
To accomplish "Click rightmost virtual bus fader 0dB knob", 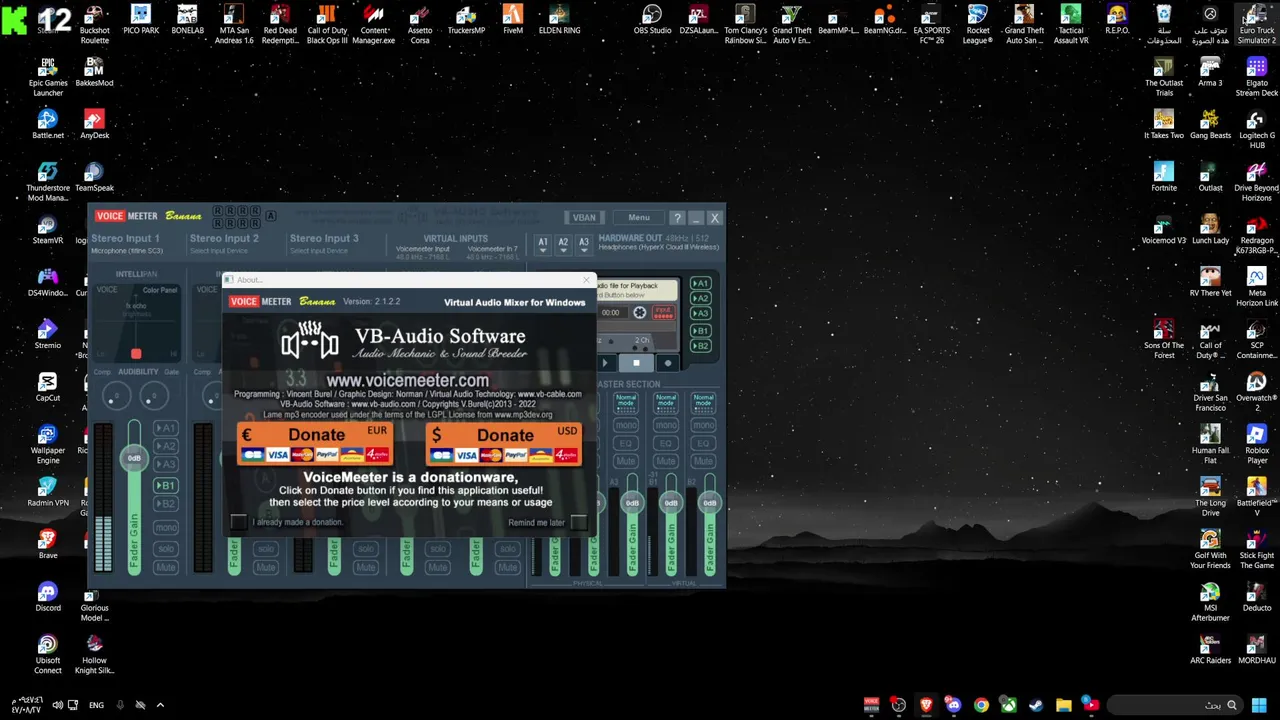I will pyautogui.click(x=709, y=503).
